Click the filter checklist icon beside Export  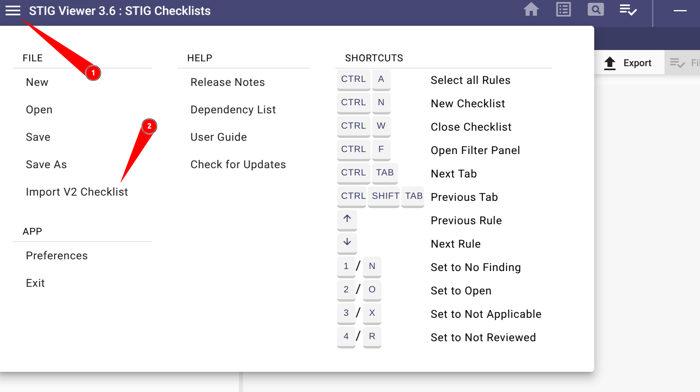point(677,63)
